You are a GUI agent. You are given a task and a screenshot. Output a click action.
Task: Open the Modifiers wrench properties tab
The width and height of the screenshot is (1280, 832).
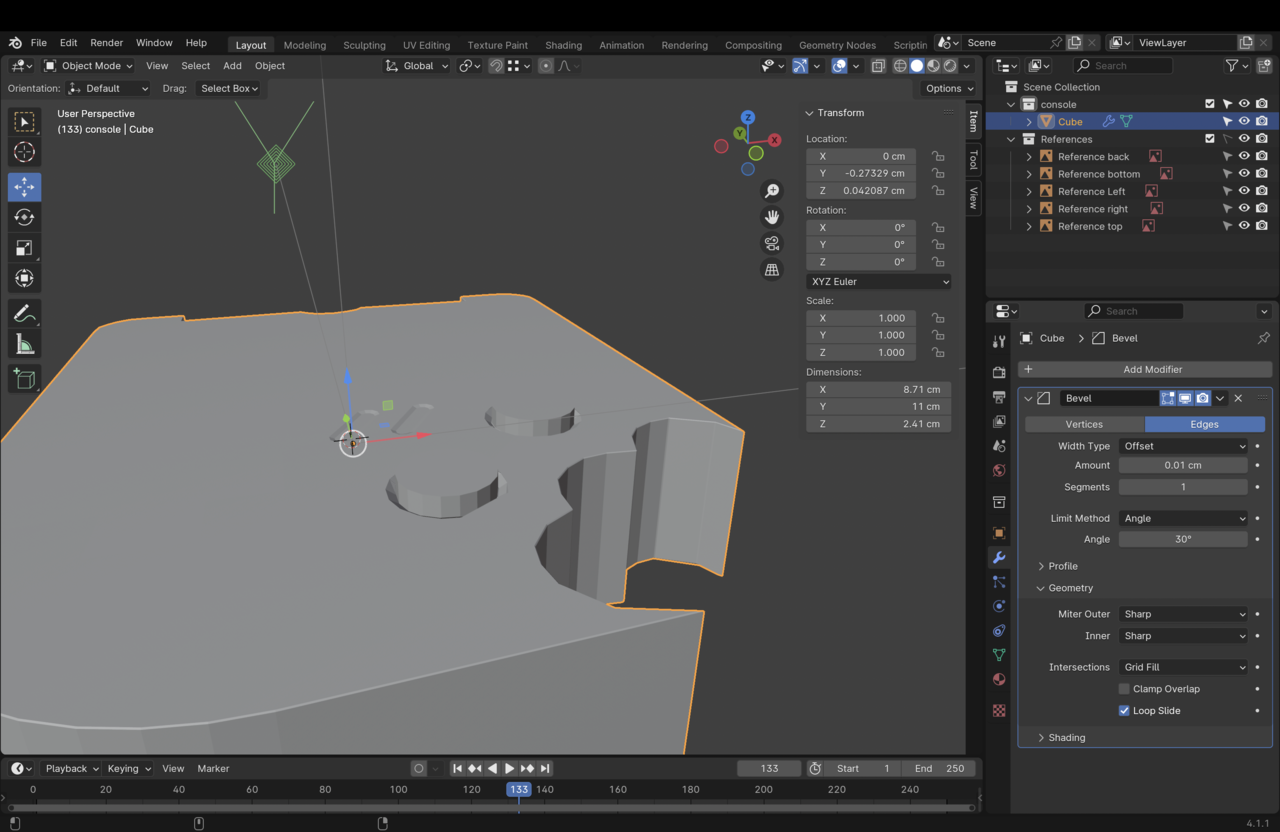pyautogui.click(x=998, y=557)
